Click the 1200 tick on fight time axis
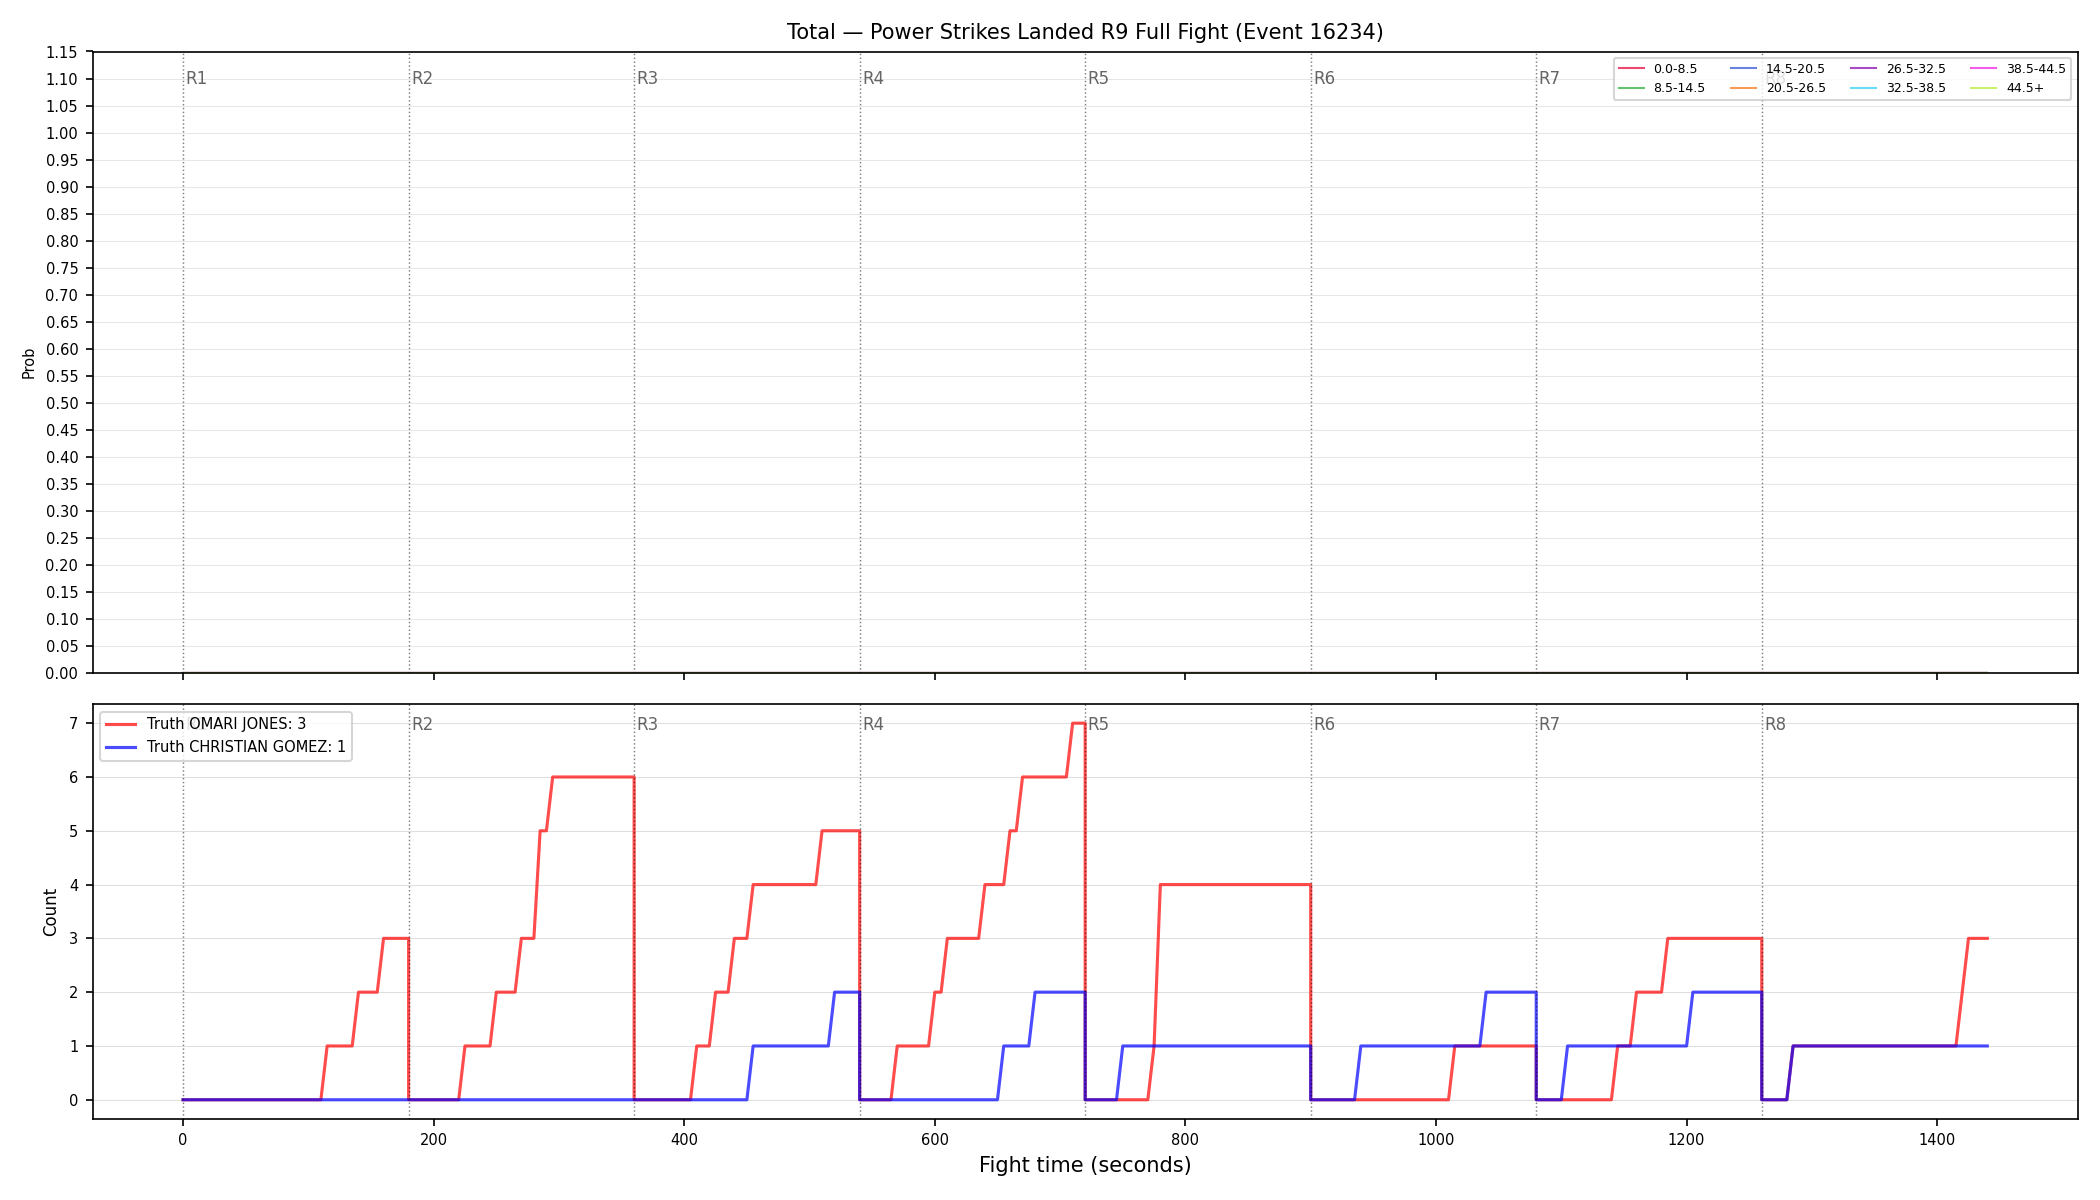2100x1200 pixels. click(1687, 1138)
